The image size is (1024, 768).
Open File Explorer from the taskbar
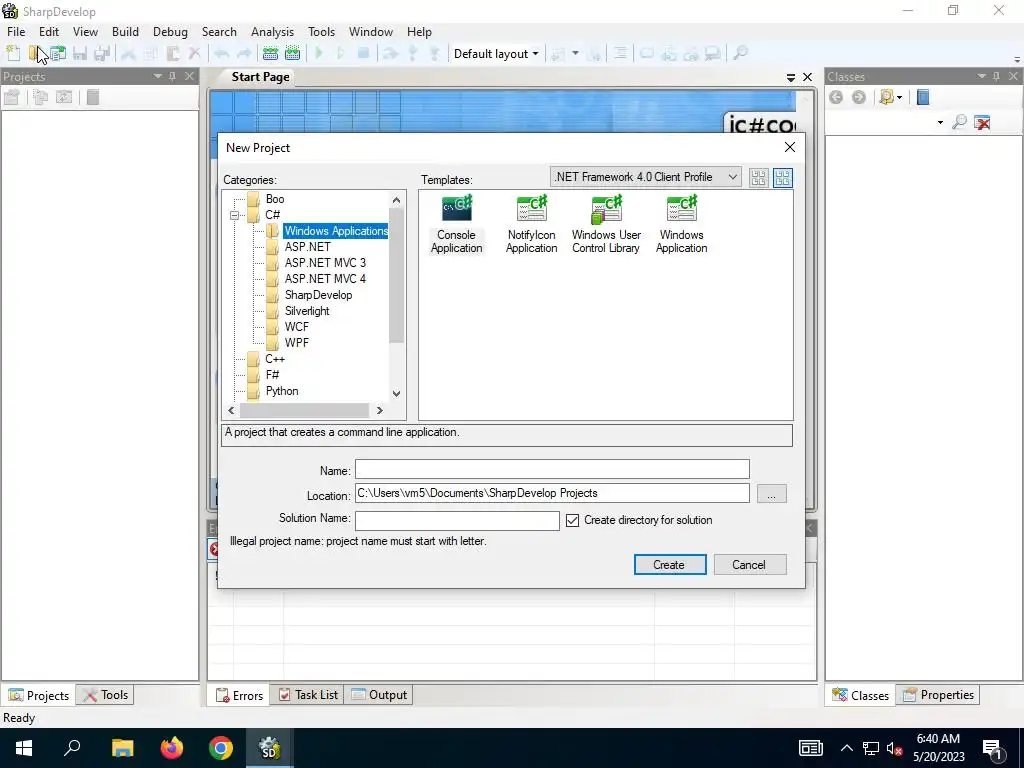pyautogui.click(x=122, y=748)
